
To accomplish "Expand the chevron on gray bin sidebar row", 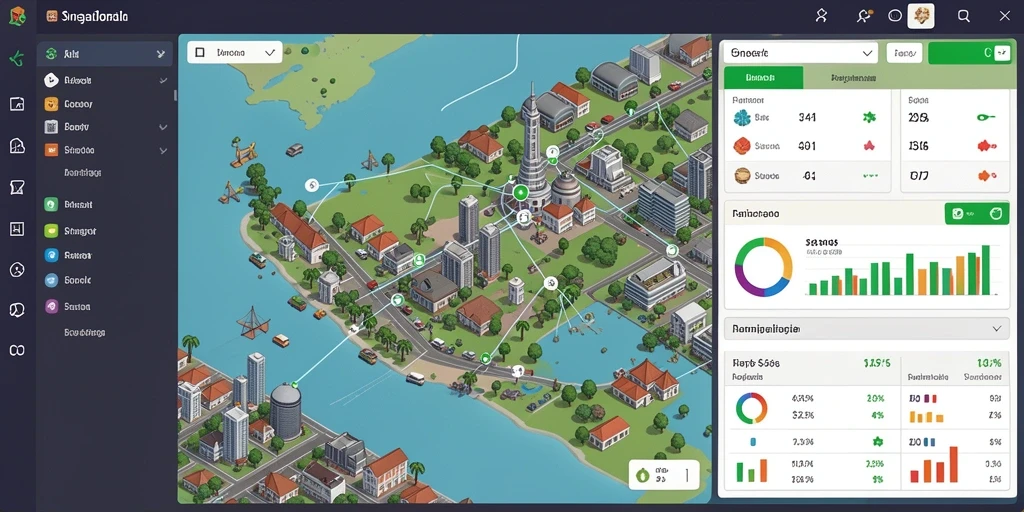I will [163, 127].
